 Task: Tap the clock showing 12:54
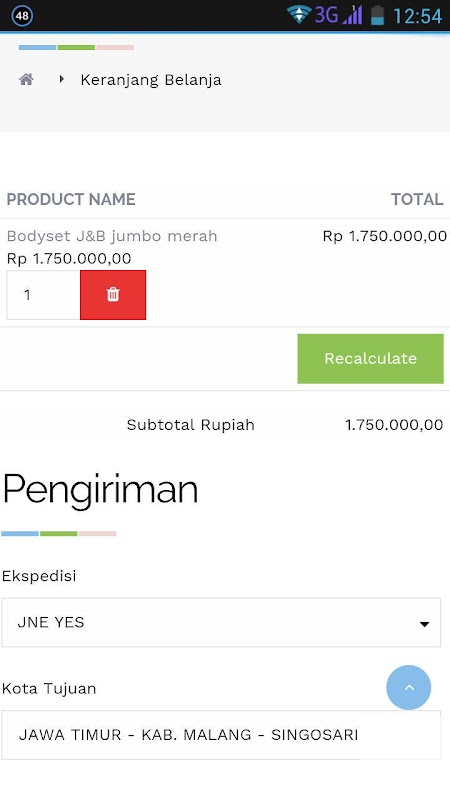coord(417,16)
